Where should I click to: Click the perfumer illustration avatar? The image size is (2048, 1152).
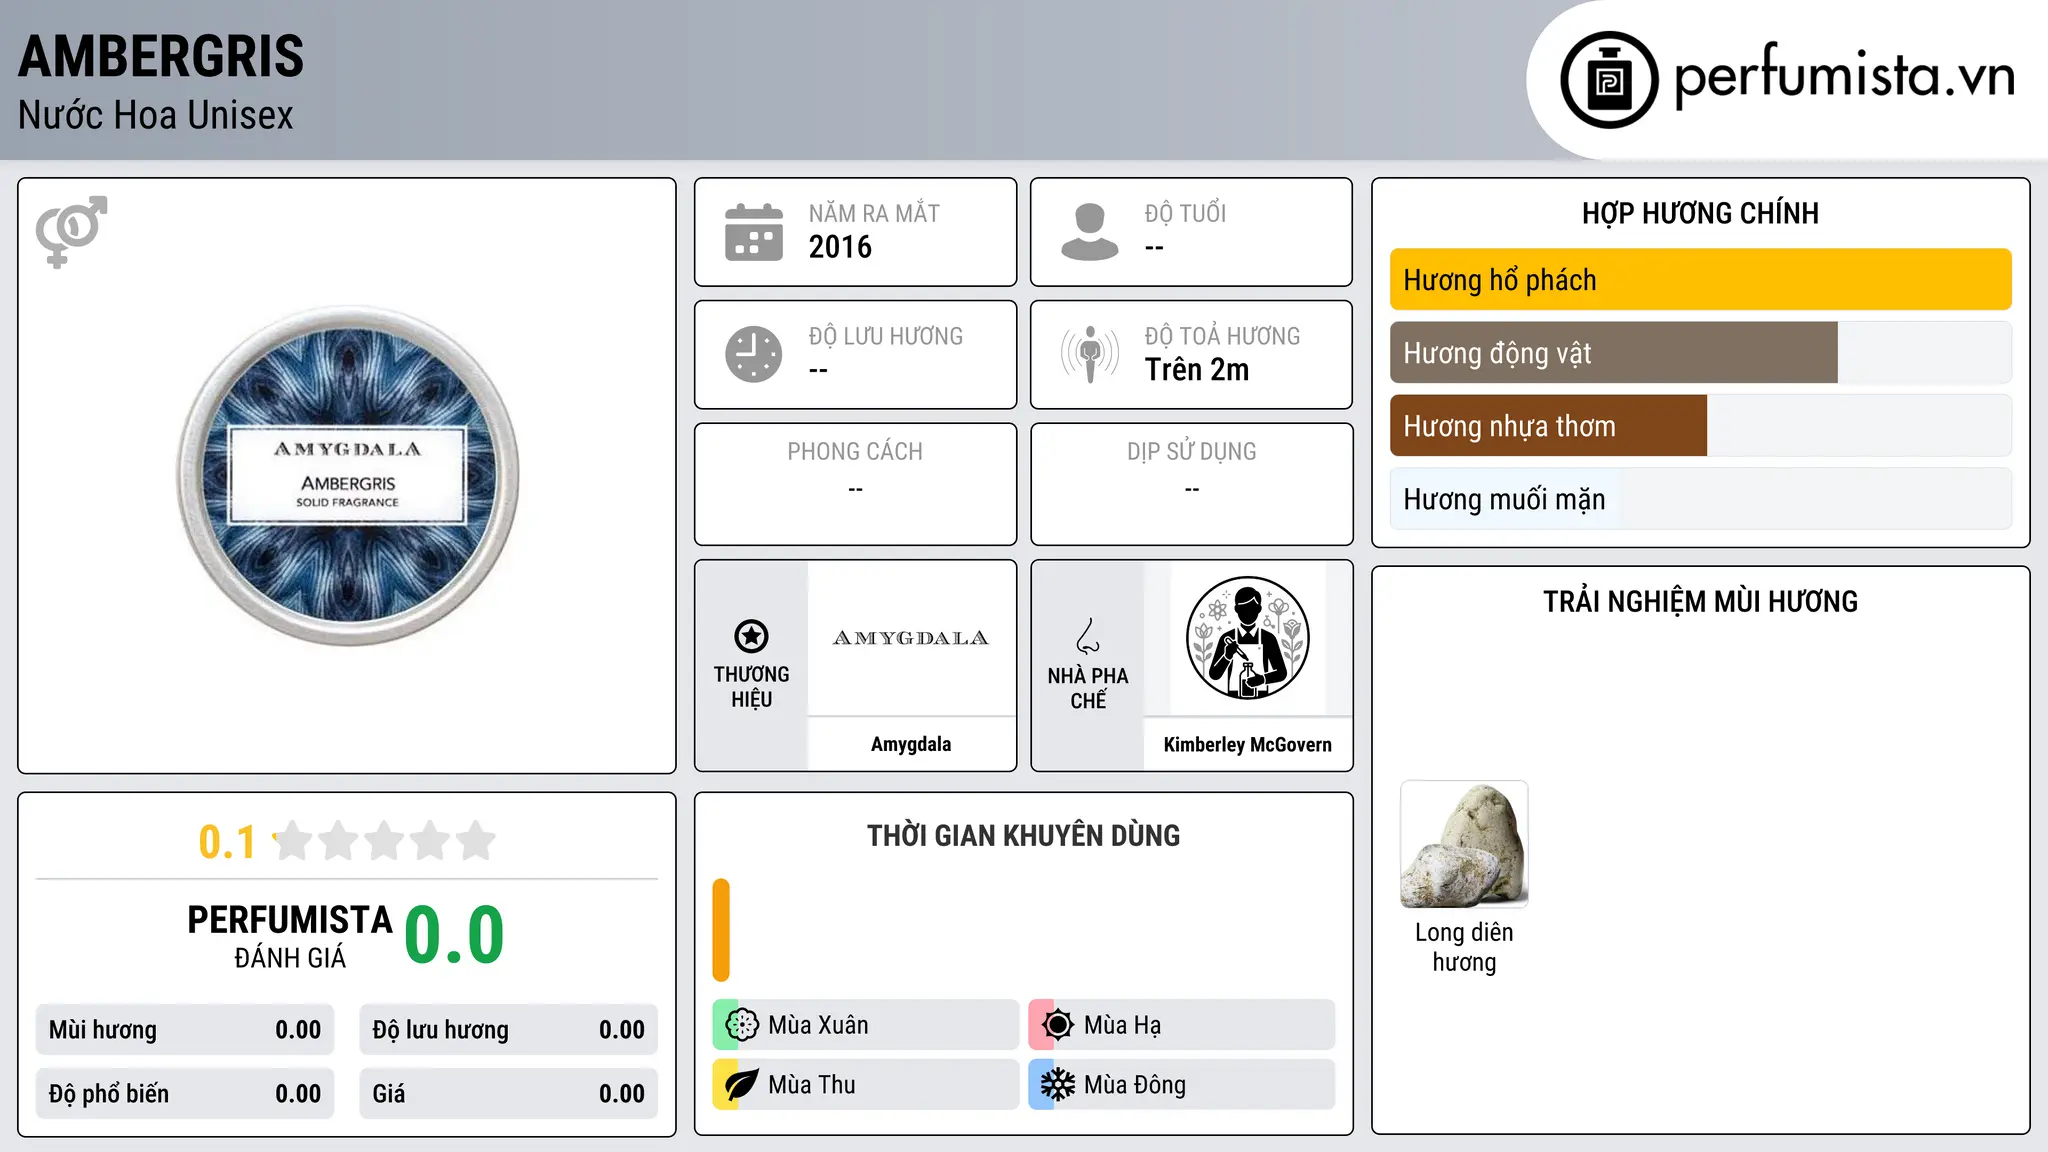[1247, 638]
